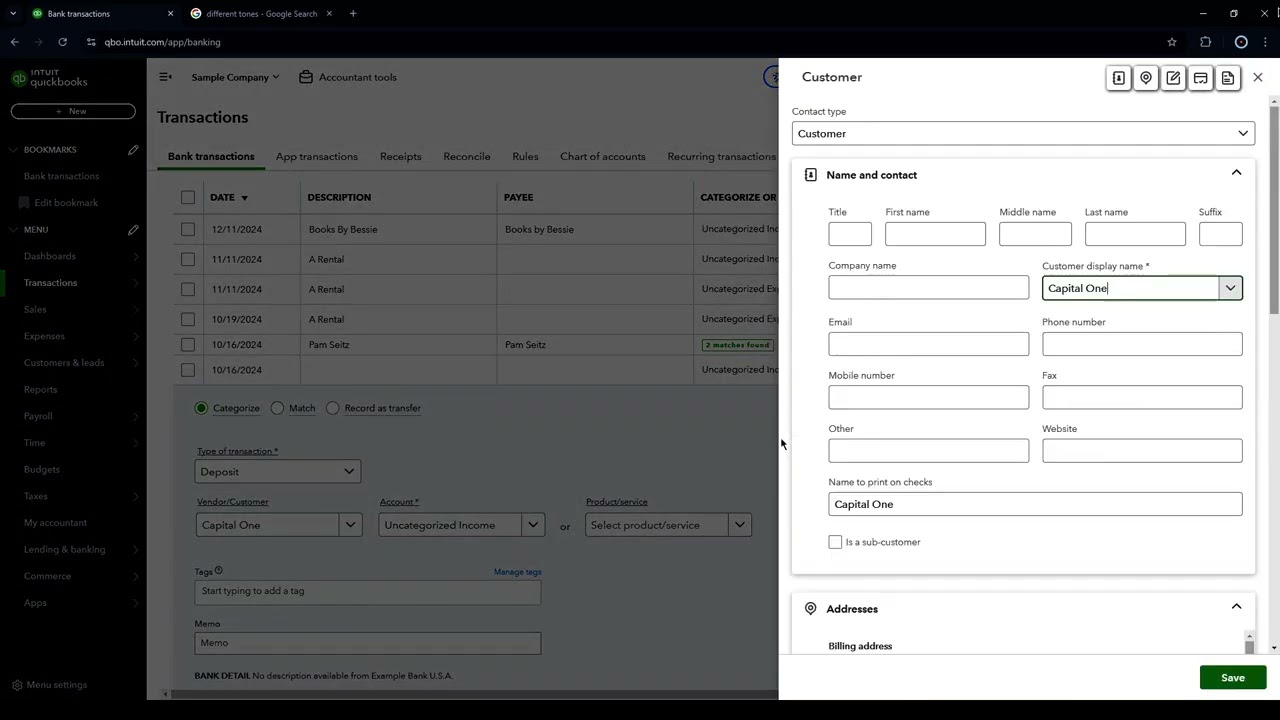This screenshot has width=1280, height=720.
Task: Open the Manage tags link
Action: (x=518, y=572)
